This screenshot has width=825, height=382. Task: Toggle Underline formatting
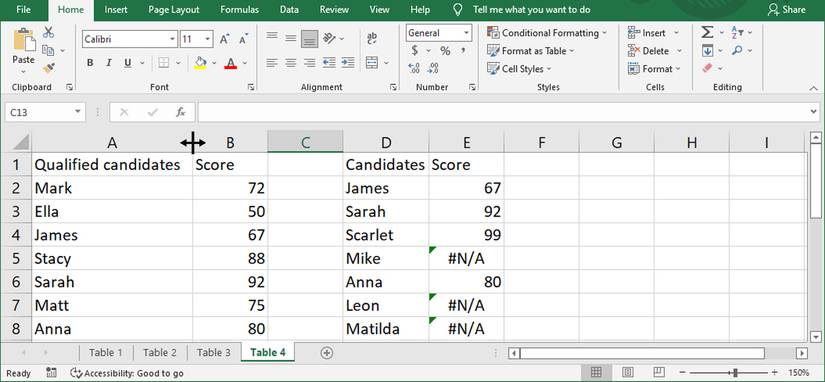click(127, 63)
